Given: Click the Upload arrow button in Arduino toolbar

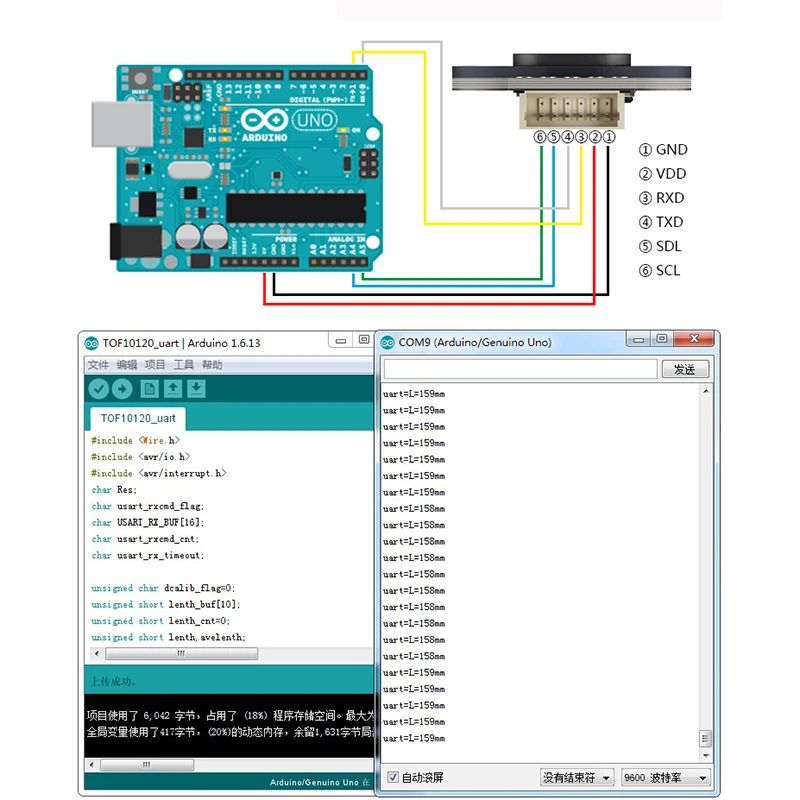Looking at the screenshot, I should point(122,389).
